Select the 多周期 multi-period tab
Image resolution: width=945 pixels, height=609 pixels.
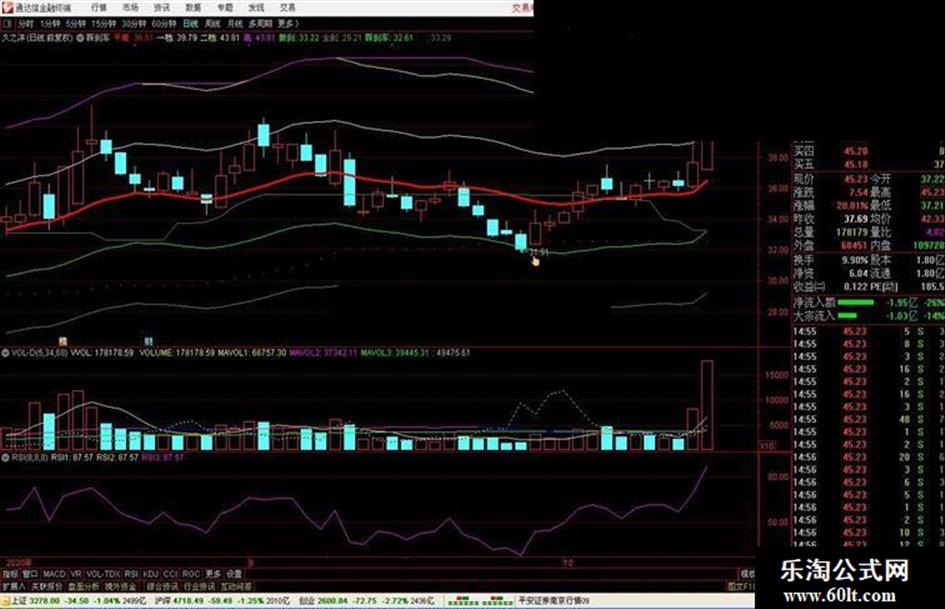tap(260, 24)
